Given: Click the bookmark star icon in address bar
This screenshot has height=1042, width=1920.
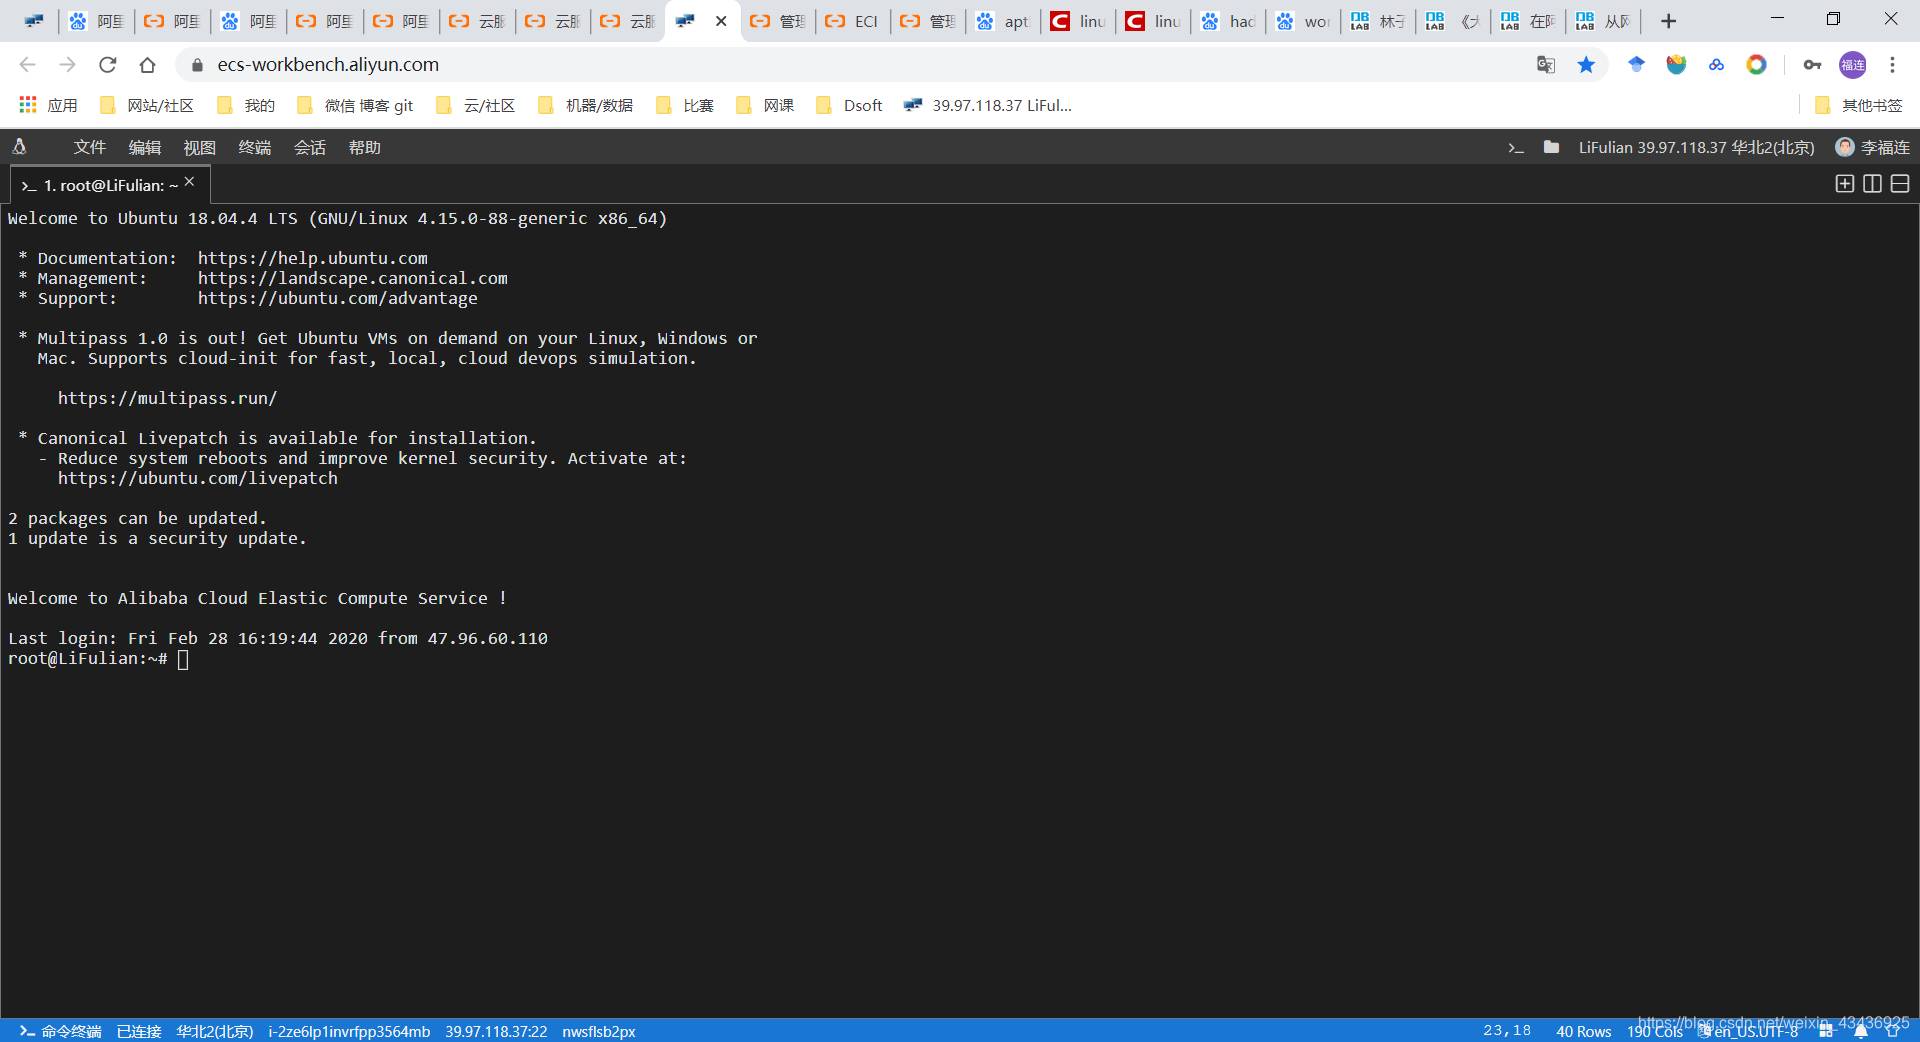Looking at the screenshot, I should [1586, 65].
